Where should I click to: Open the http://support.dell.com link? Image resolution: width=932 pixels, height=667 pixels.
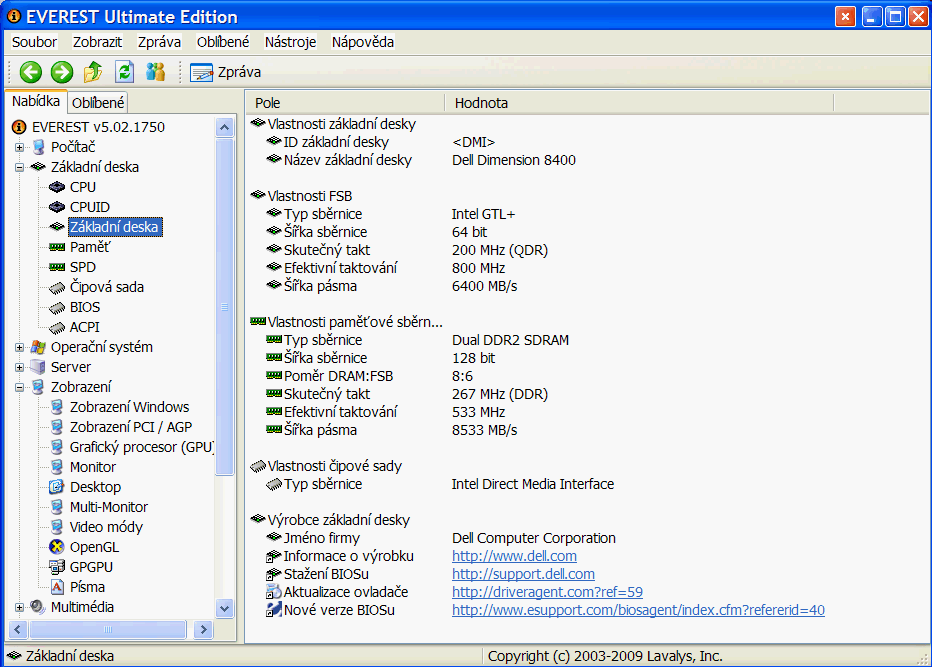click(523, 574)
